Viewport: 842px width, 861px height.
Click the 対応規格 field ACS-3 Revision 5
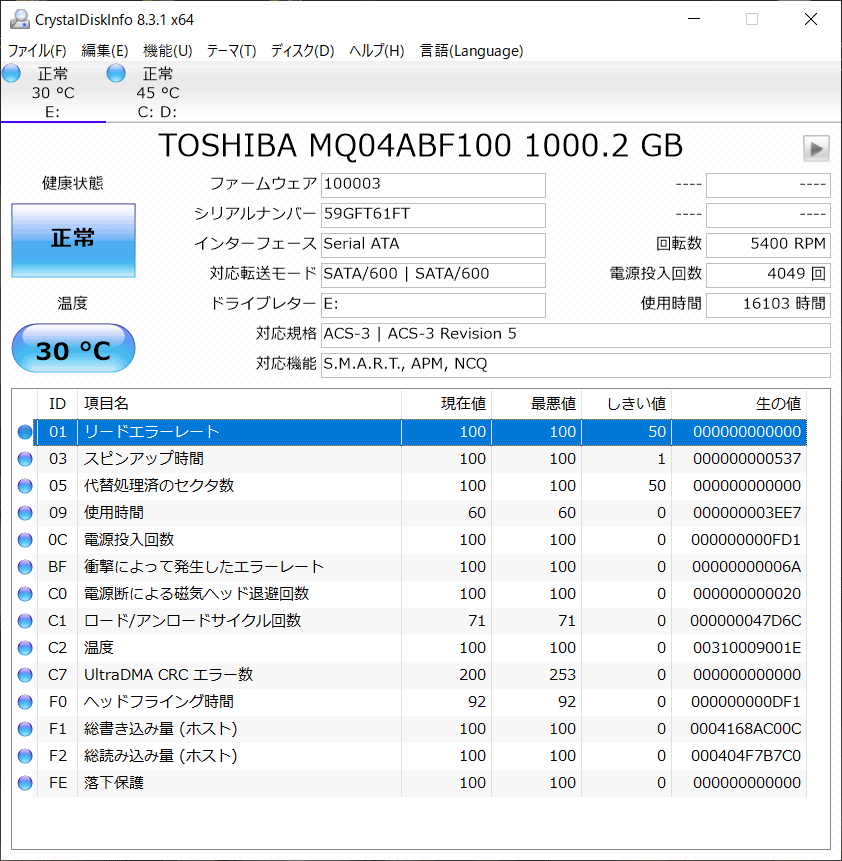(576, 335)
